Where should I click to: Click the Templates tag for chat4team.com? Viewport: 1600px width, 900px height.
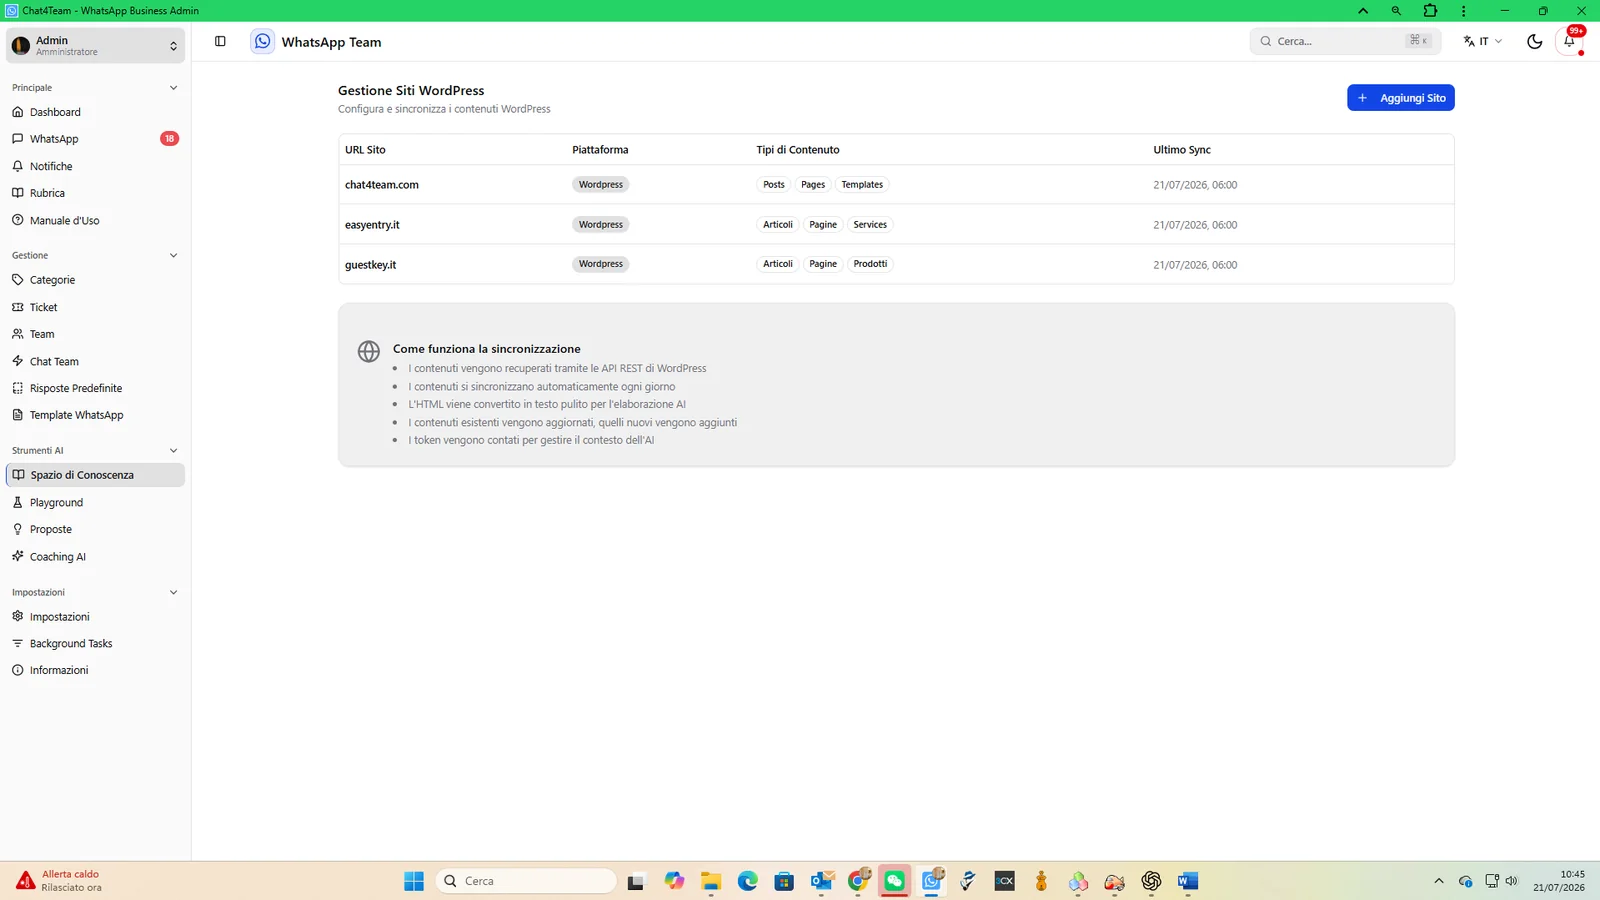(x=862, y=185)
